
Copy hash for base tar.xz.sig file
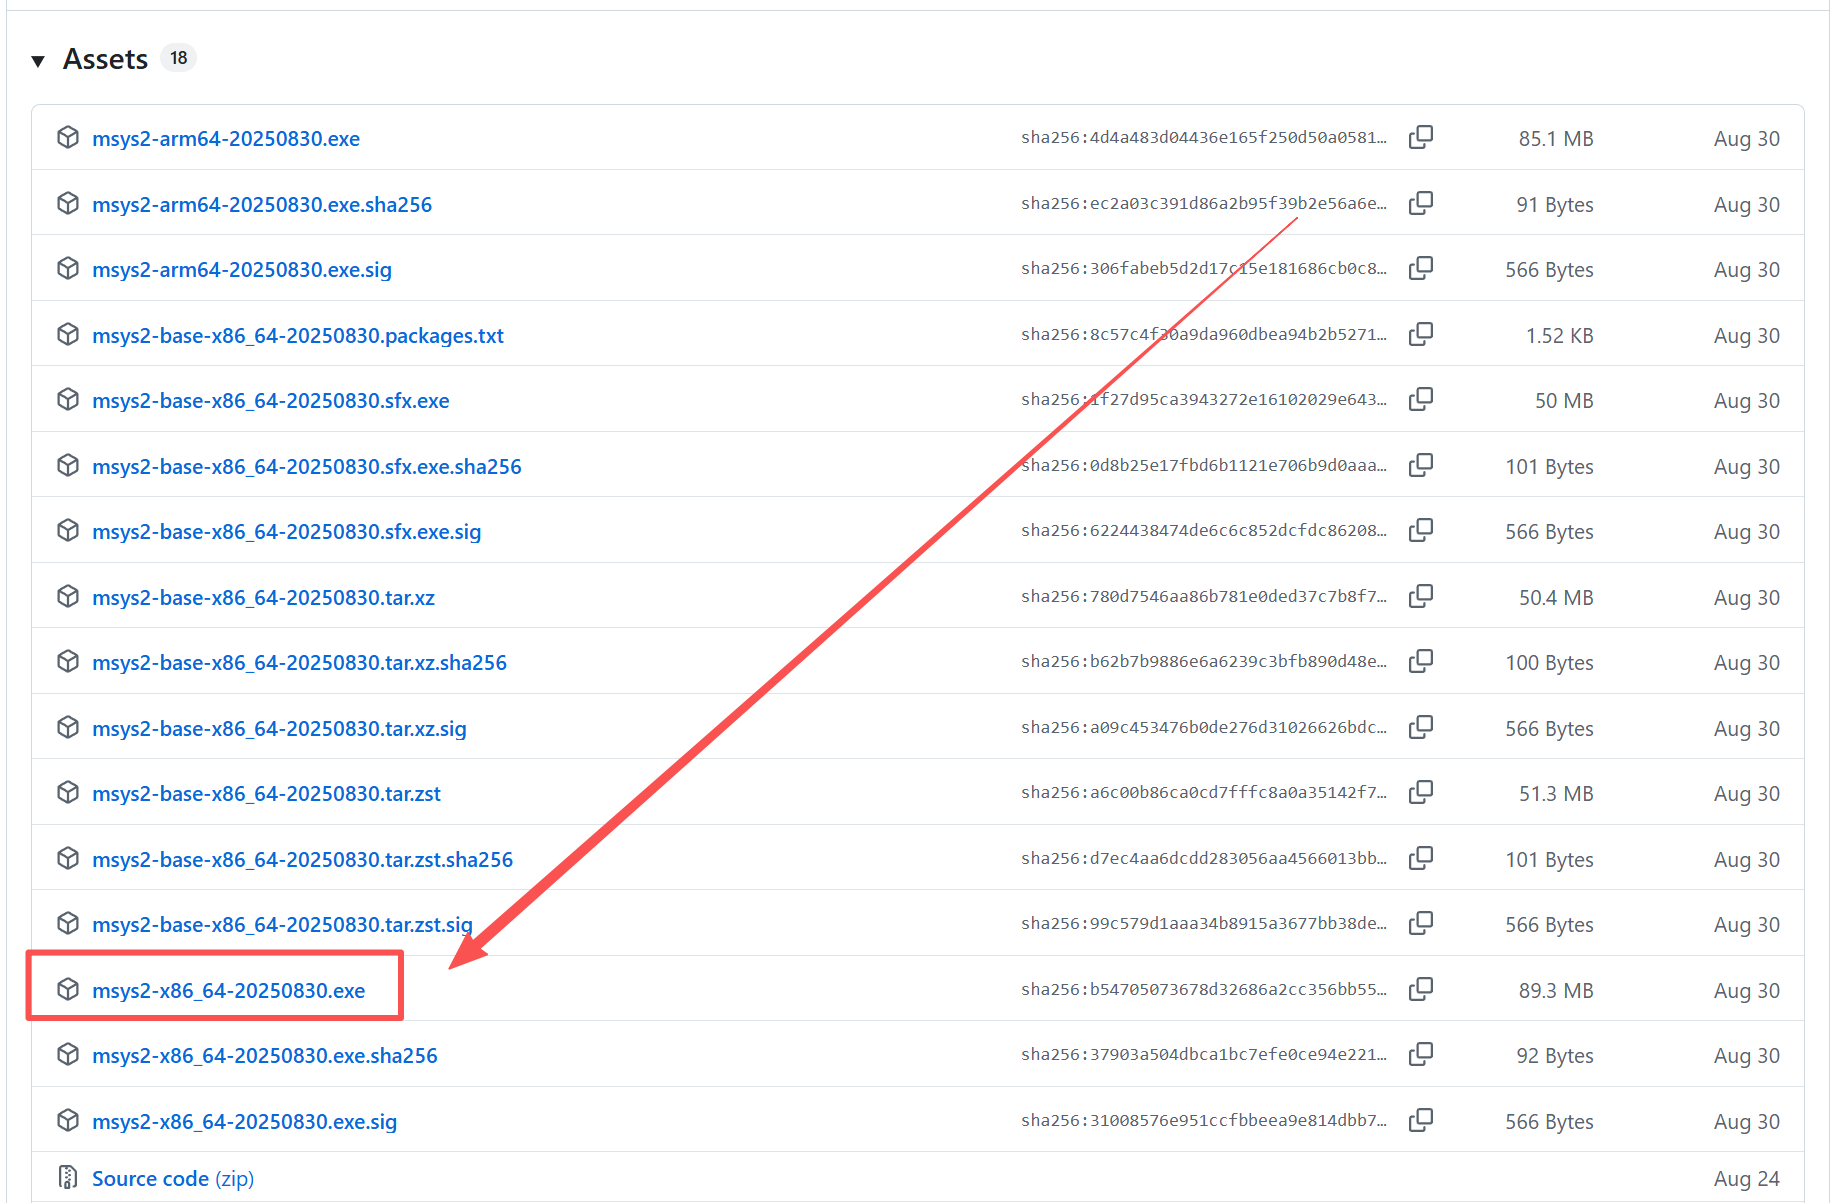(x=1421, y=727)
